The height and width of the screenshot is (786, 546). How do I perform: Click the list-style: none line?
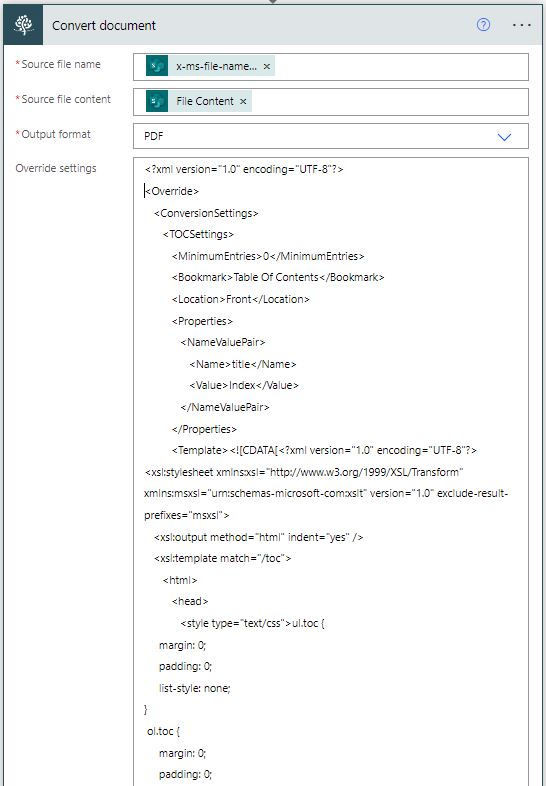click(x=195, y=688)
